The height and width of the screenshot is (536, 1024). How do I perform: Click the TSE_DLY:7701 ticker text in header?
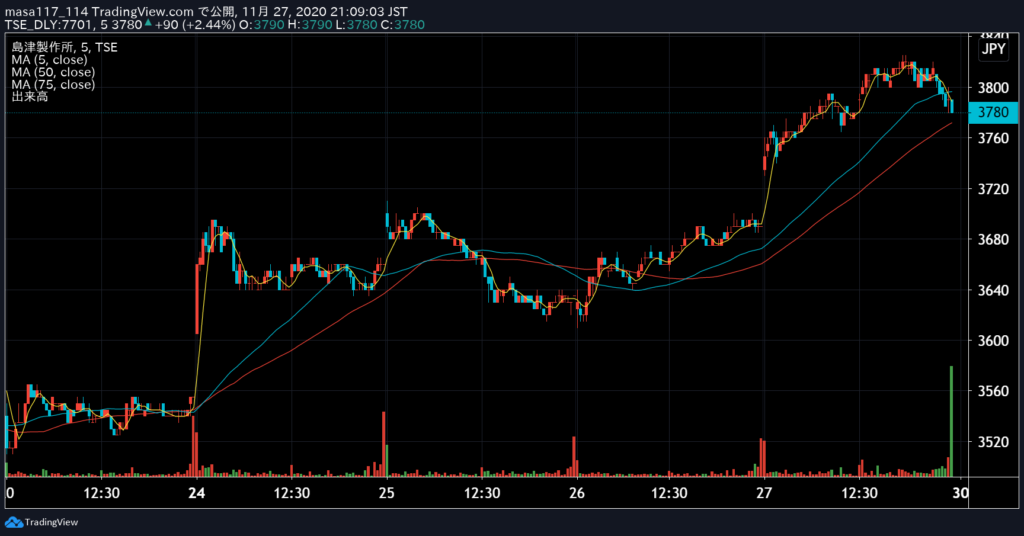point(51,25)
